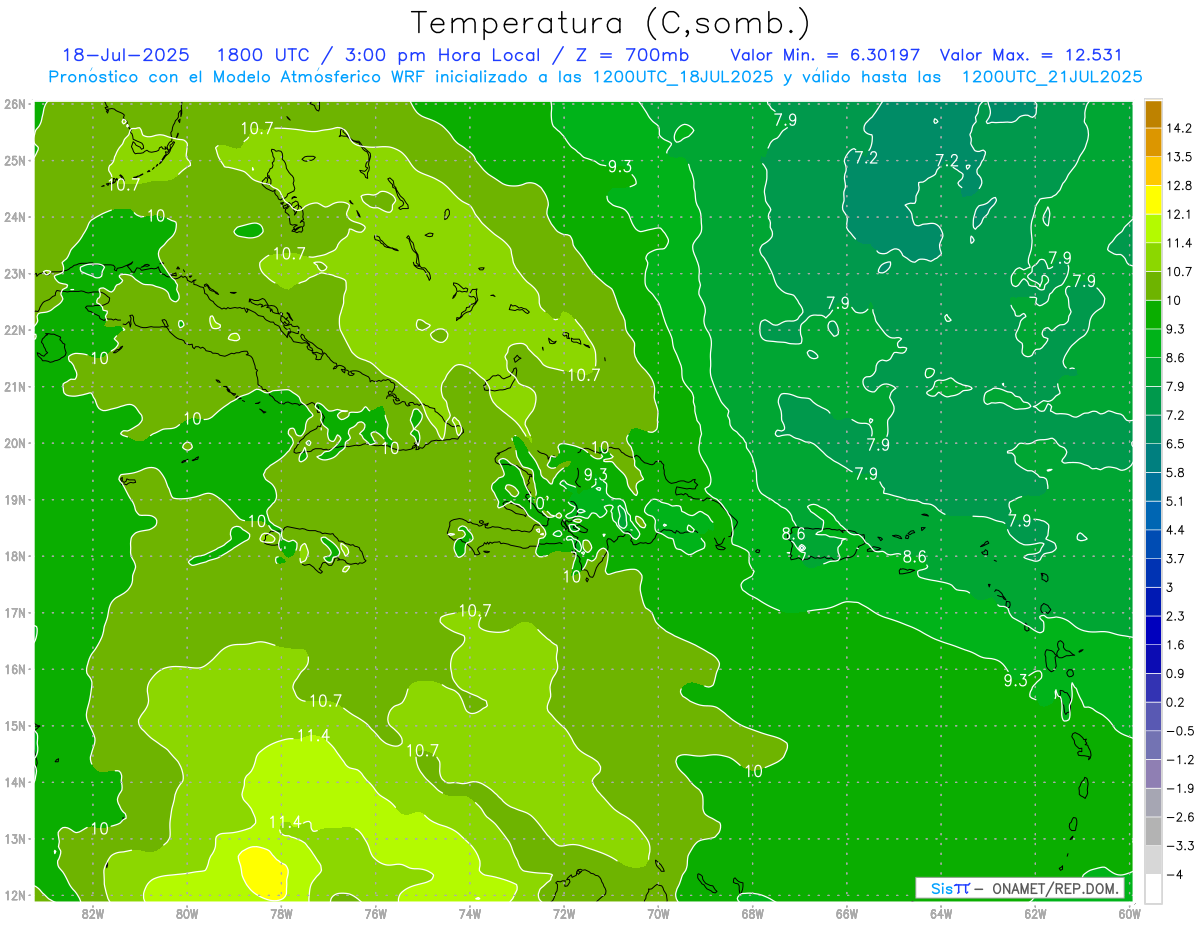Click the 5.1 value on the color scale
This screenshot has height=927, width=1200.
[1176, 501]
